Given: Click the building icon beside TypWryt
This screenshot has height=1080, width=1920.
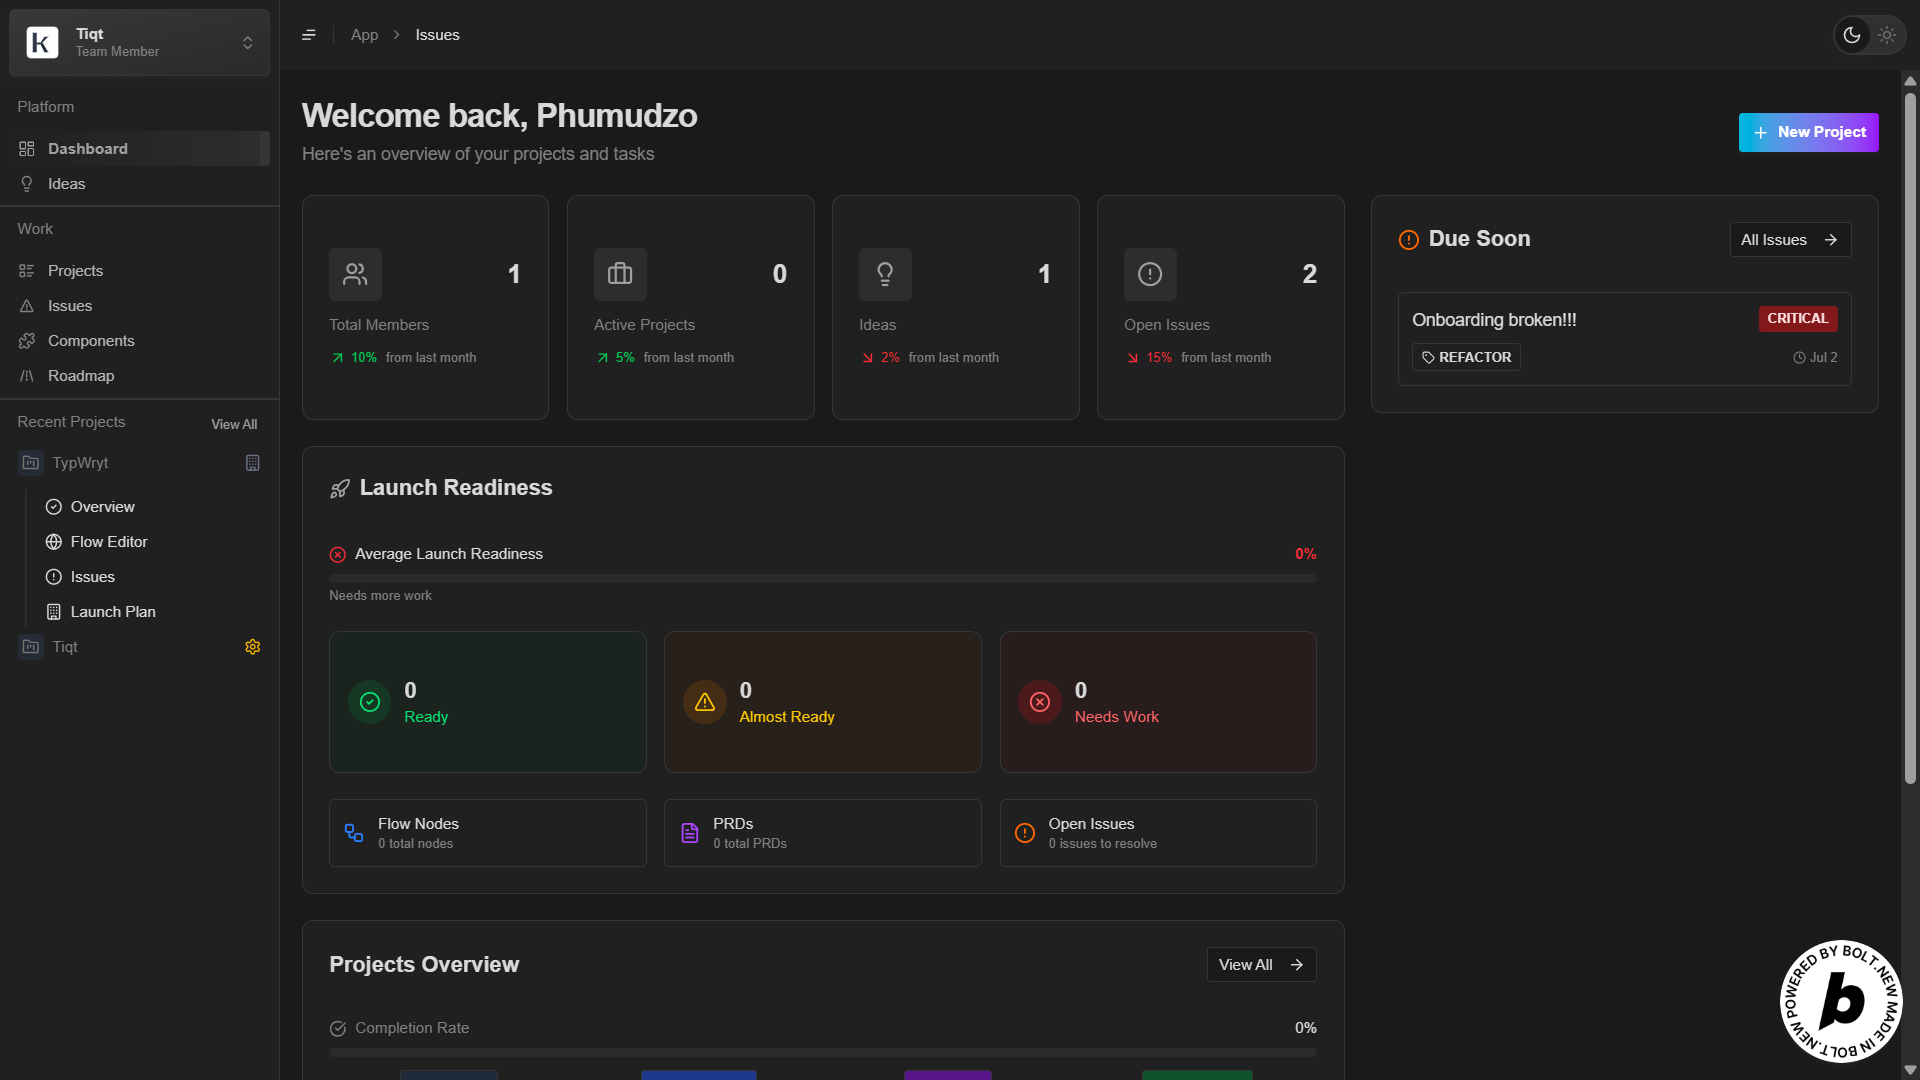Looking at the screenshot, I should point(252,463).
